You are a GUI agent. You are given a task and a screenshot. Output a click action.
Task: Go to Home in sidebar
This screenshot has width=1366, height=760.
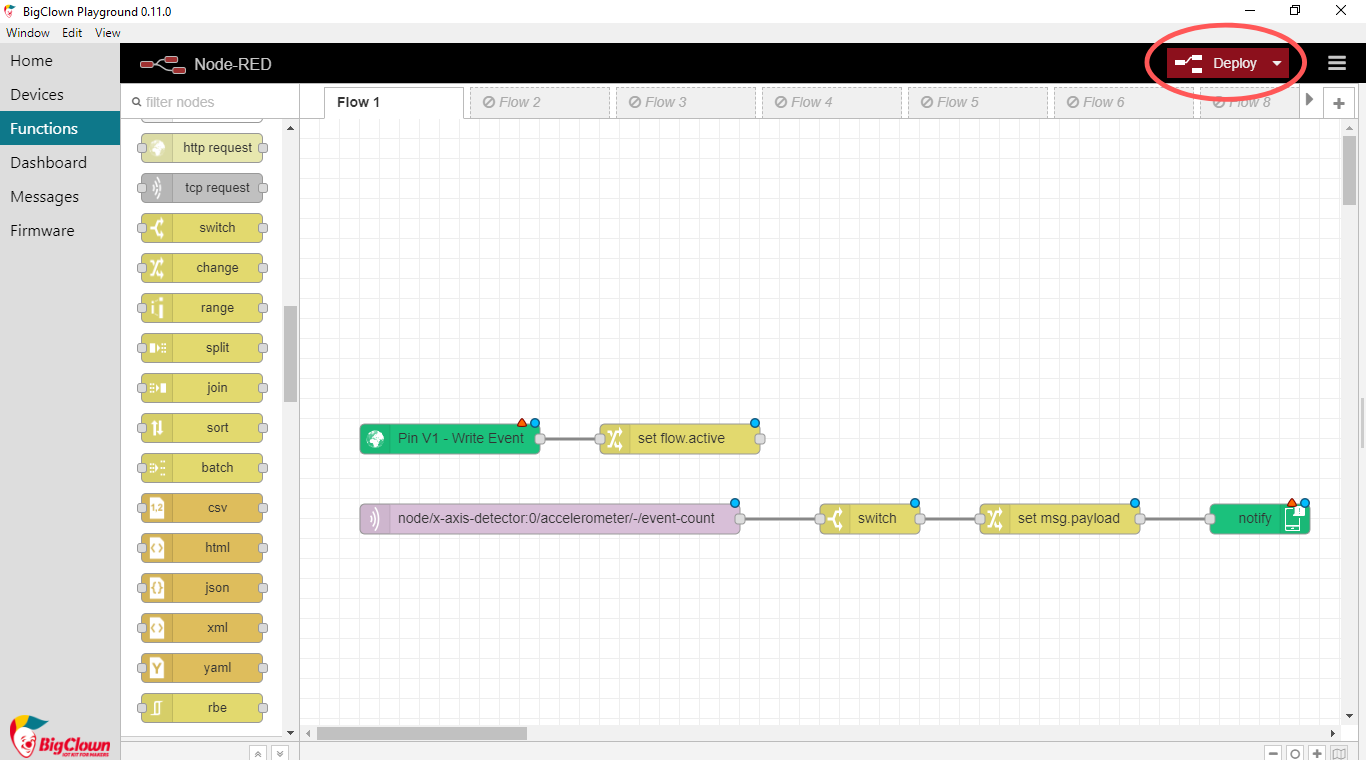tap(60, 61)
